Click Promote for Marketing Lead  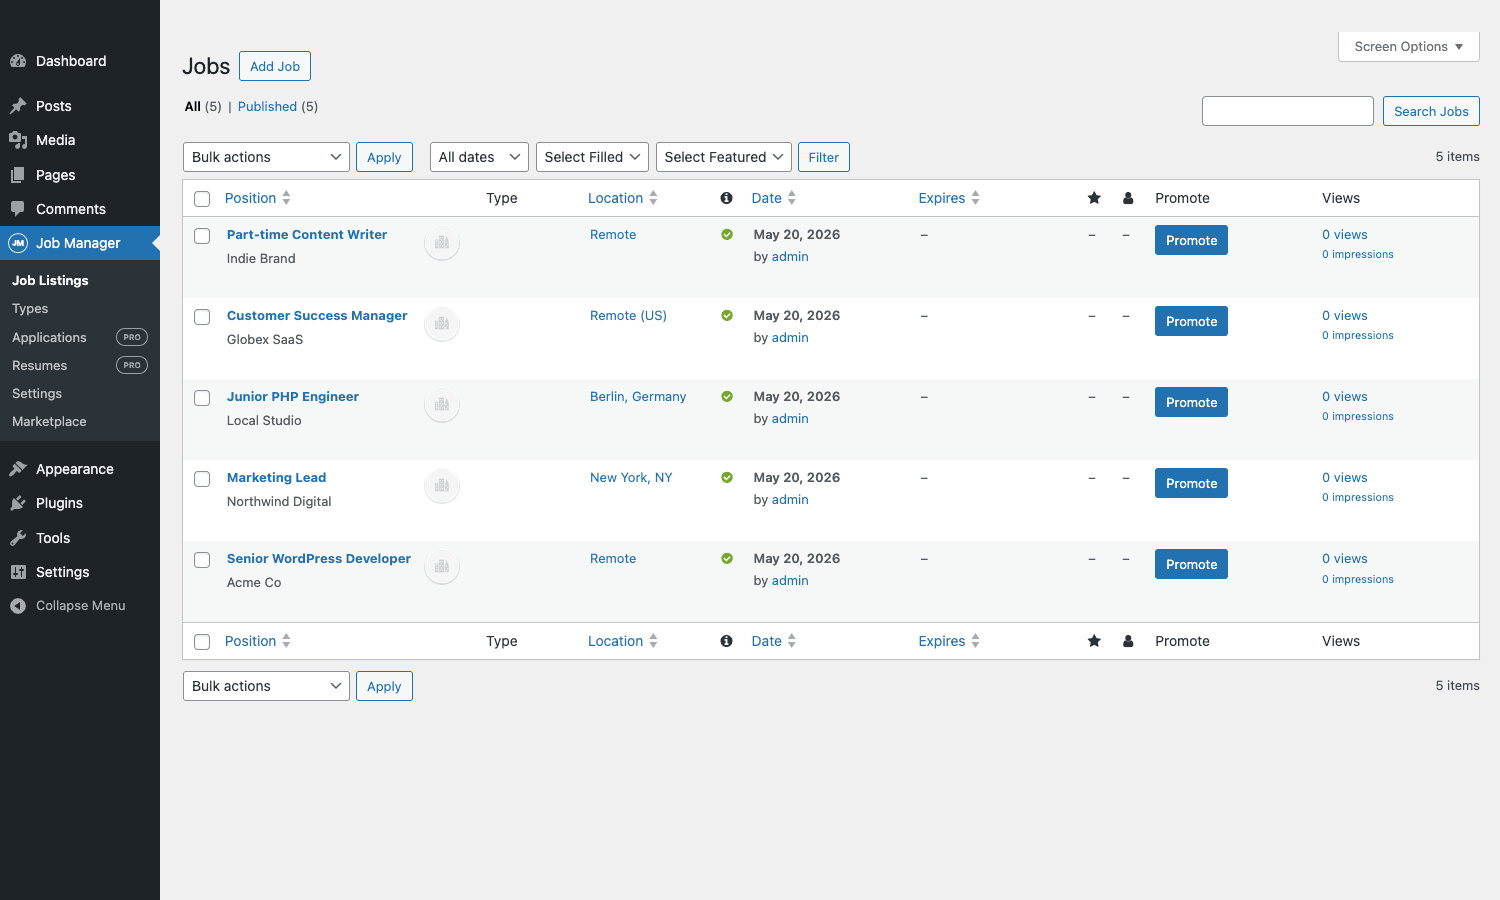1191,483
